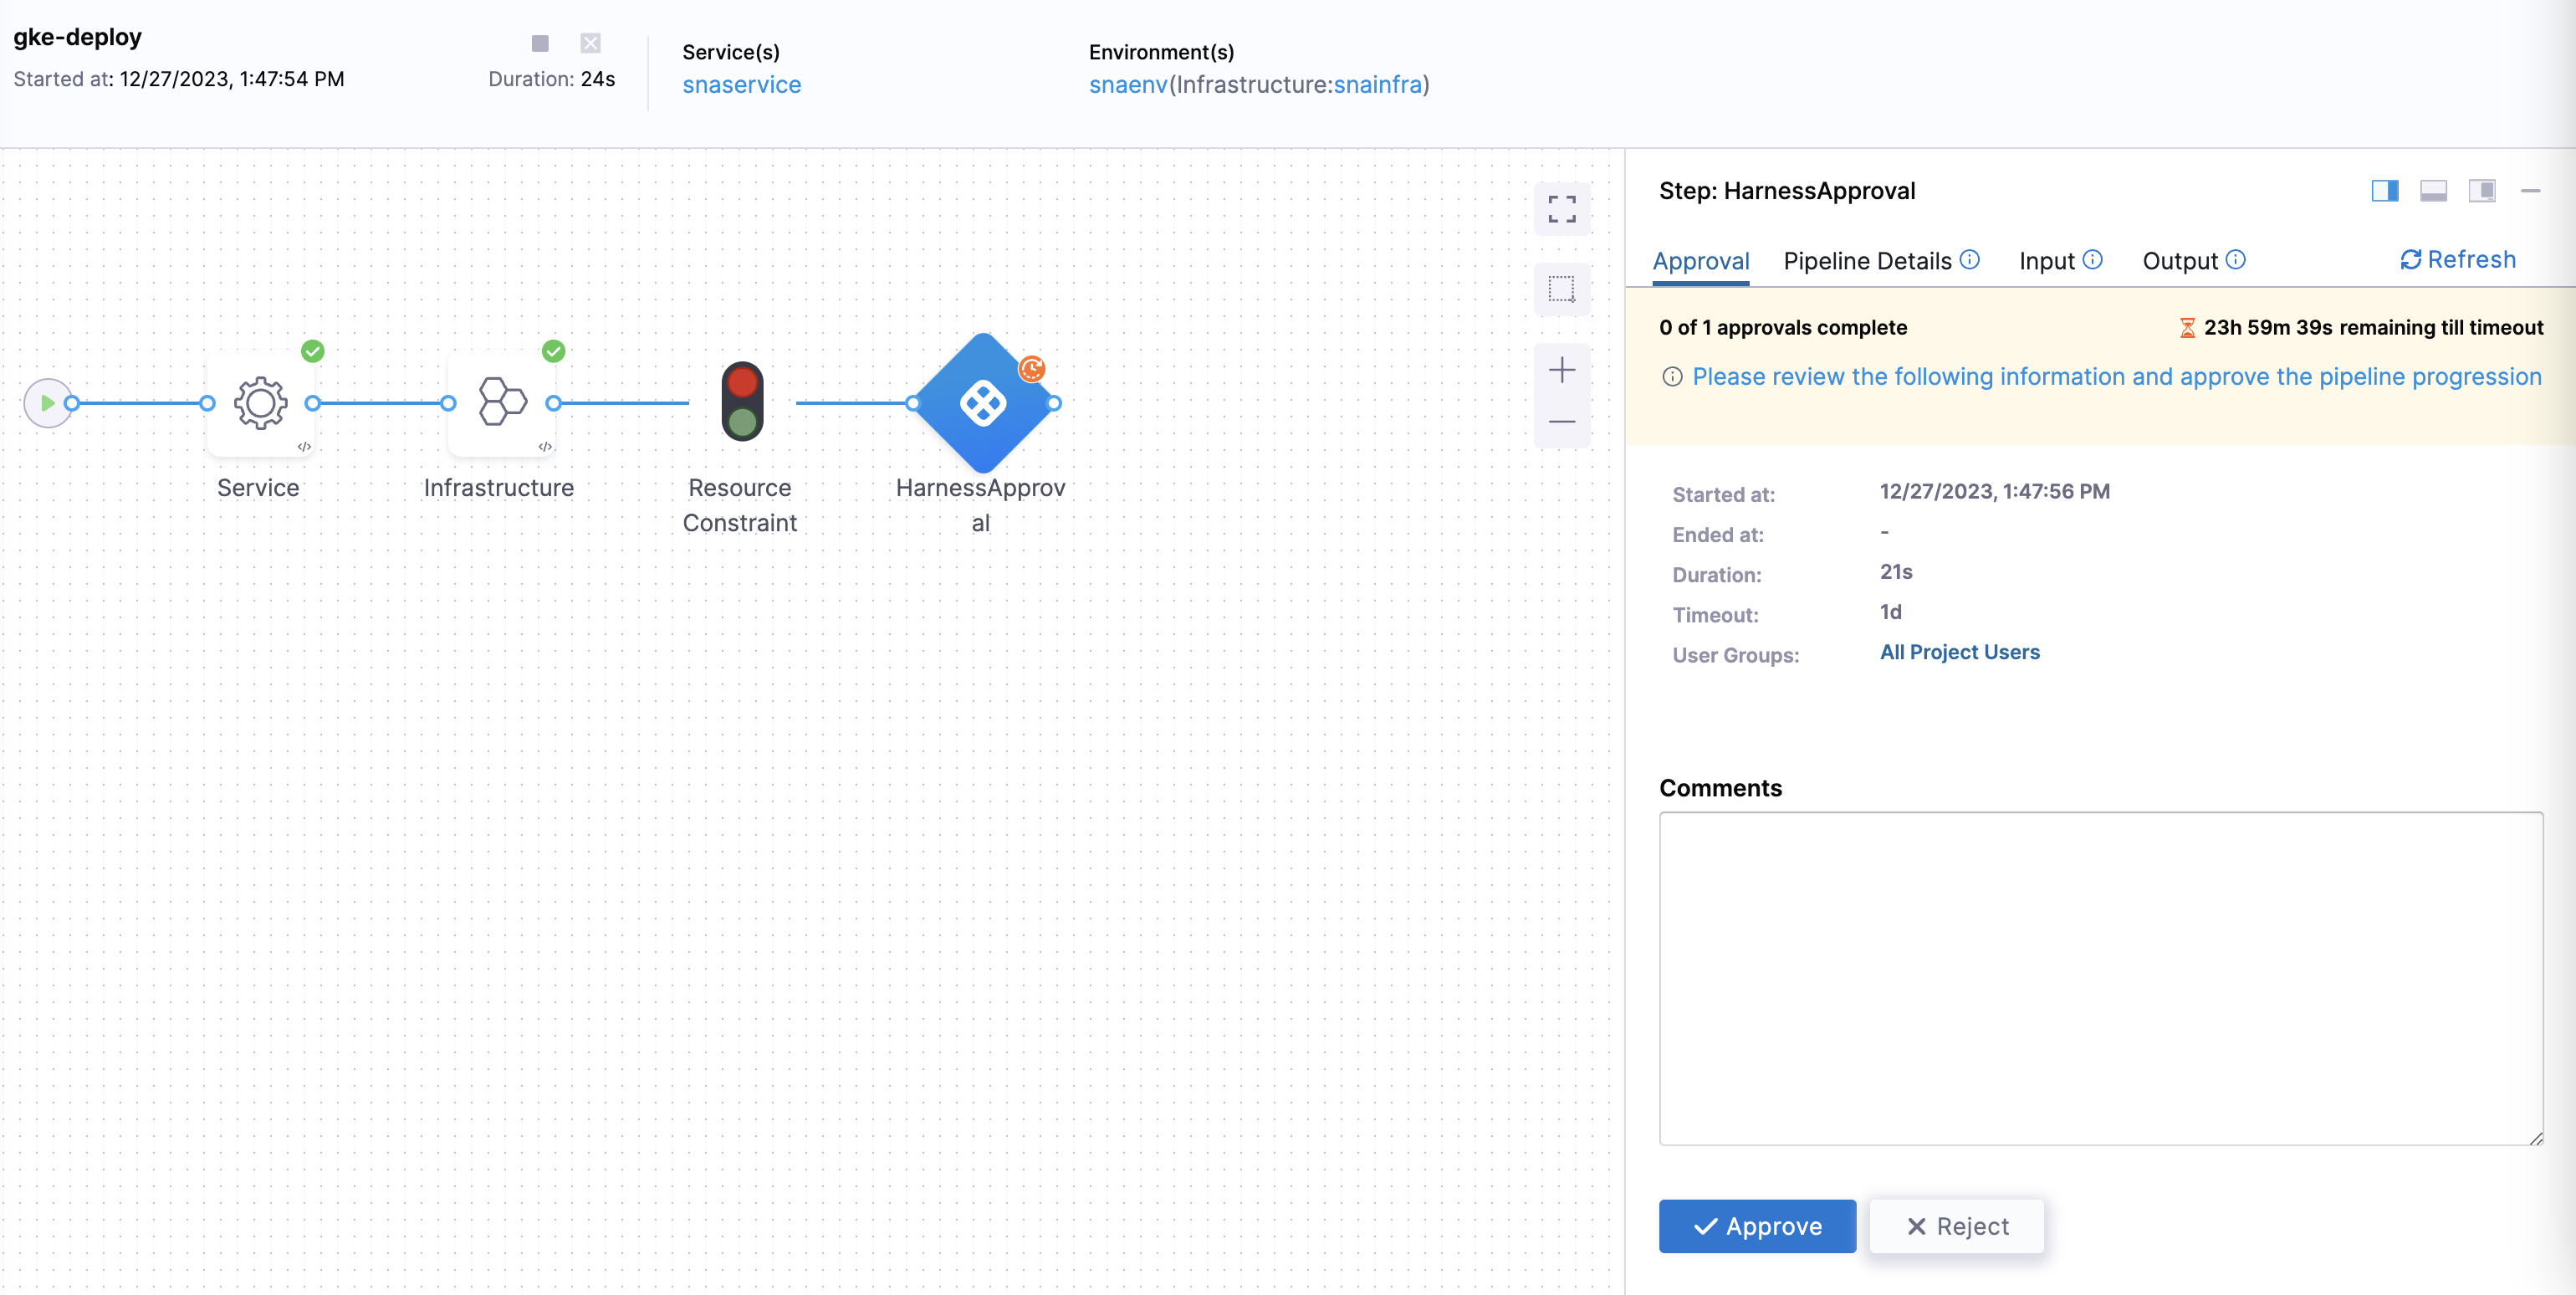
Task: Click the fullscreen fit-to-view icon
Action: pos(1561,209)
